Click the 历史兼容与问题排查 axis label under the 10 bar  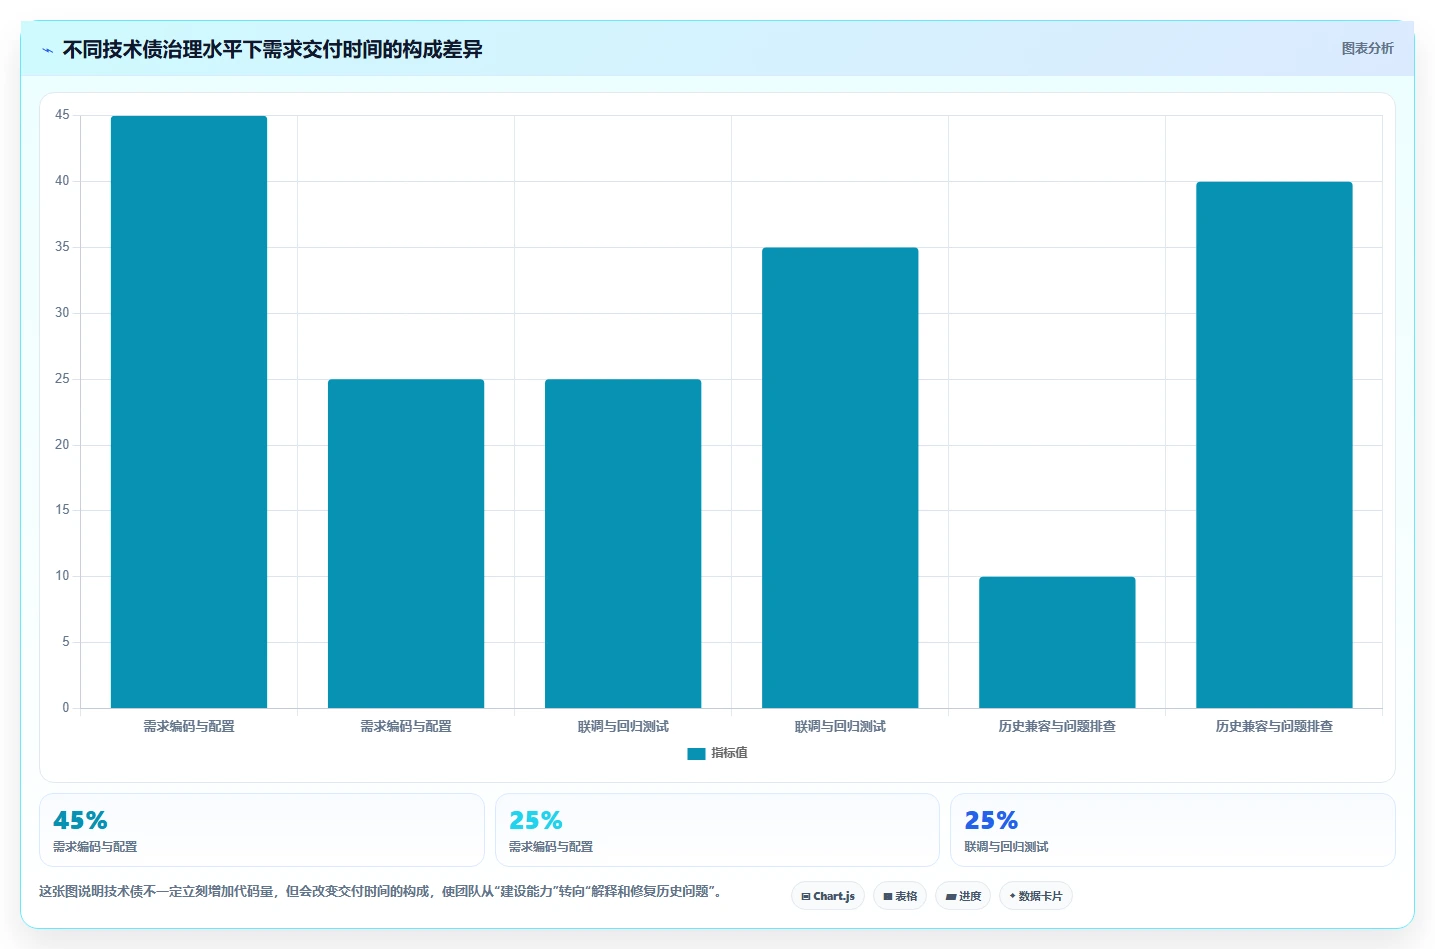tap(1057, 726)
